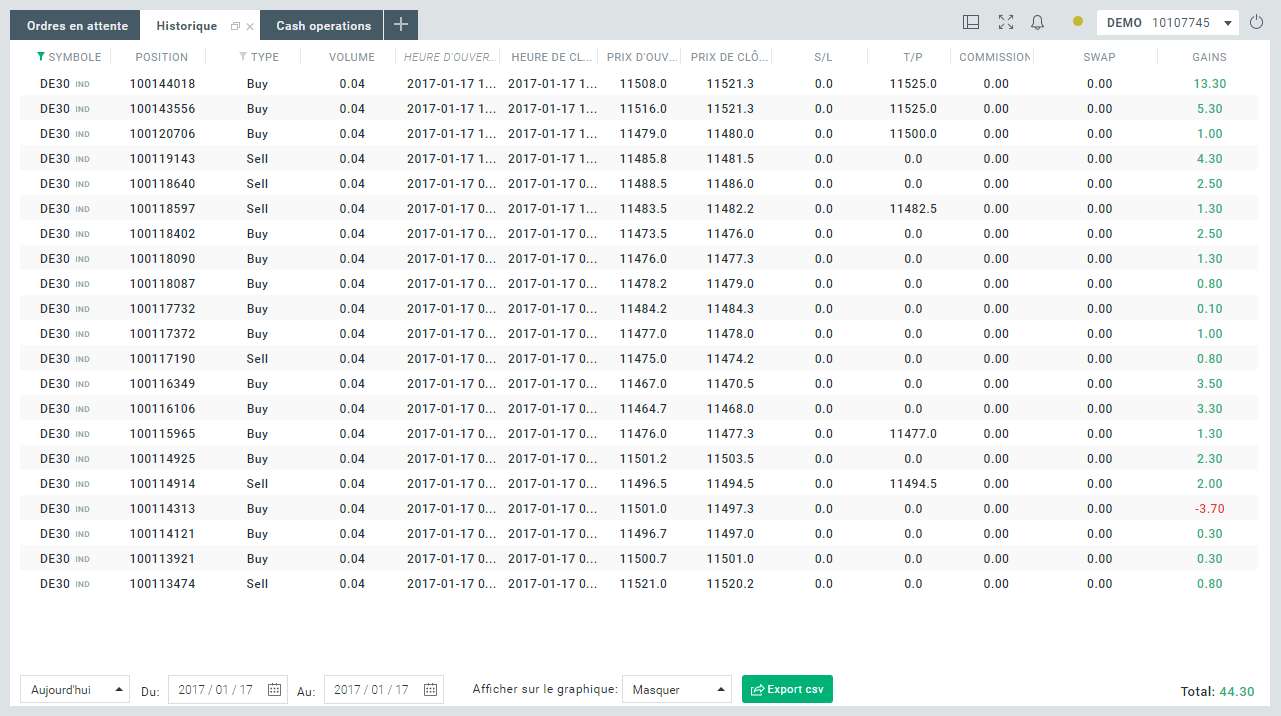Sort by the Swap column header

tap(1099, 57)
